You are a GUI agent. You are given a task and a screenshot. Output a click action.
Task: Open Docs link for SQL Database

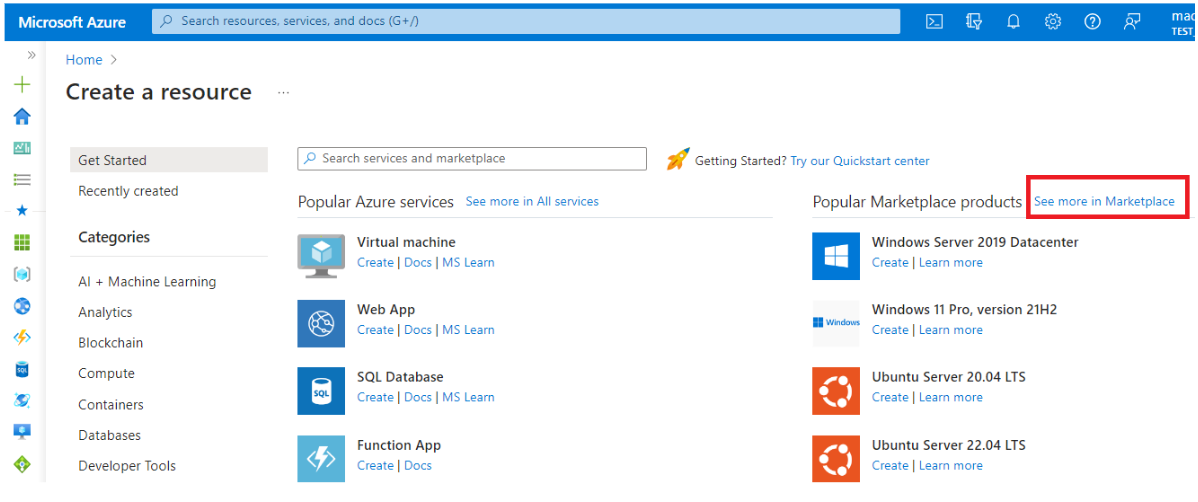click(418, 397)
